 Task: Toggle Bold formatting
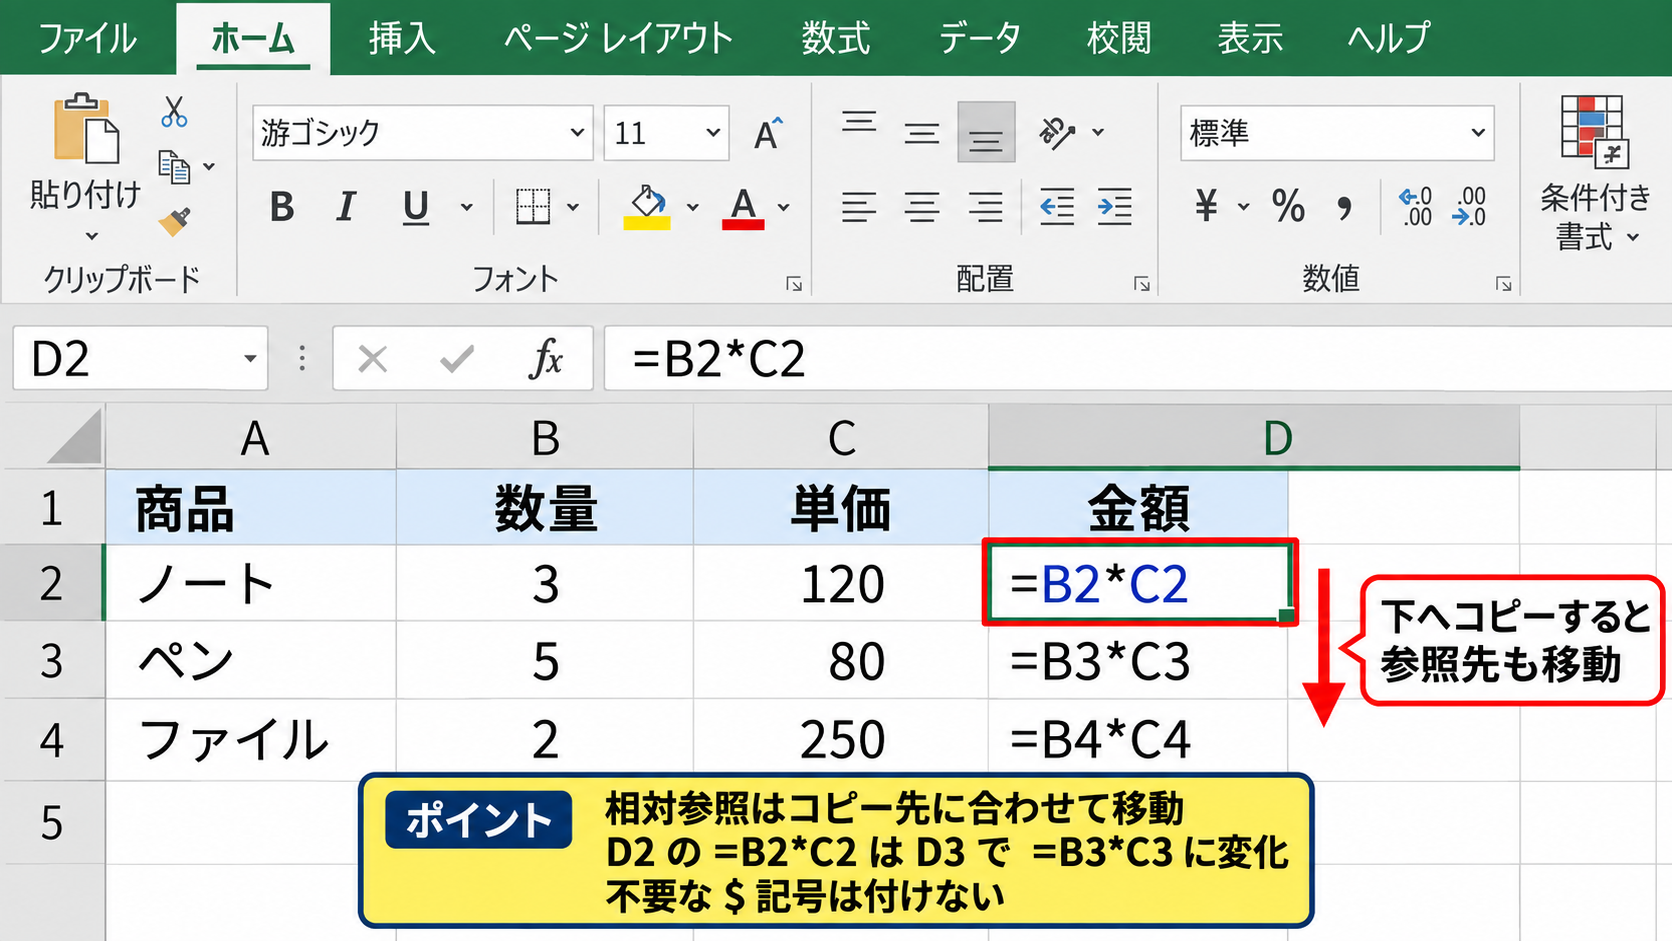click(282, 207)
